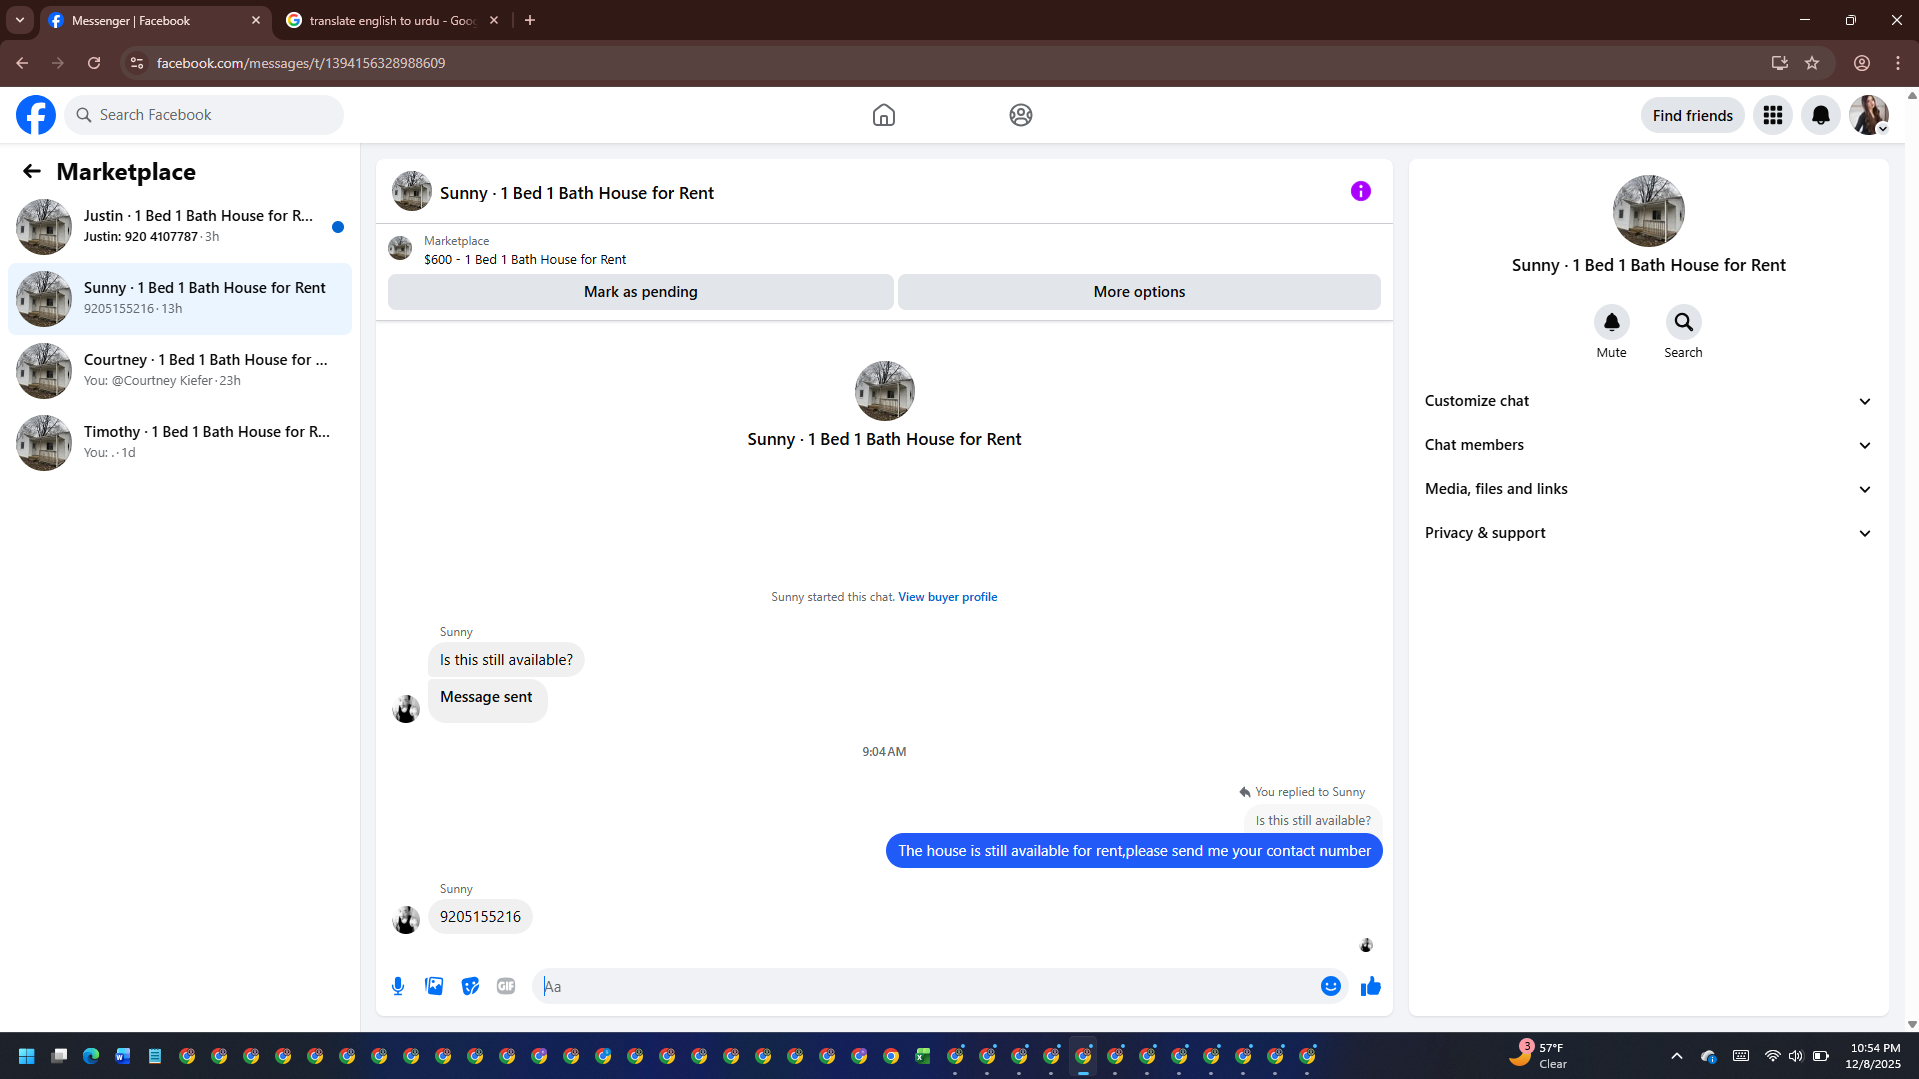Screen dimensions: 1919x1079
Task: Launch Microsoft Word from taskbar
Action: [123, 1056]
